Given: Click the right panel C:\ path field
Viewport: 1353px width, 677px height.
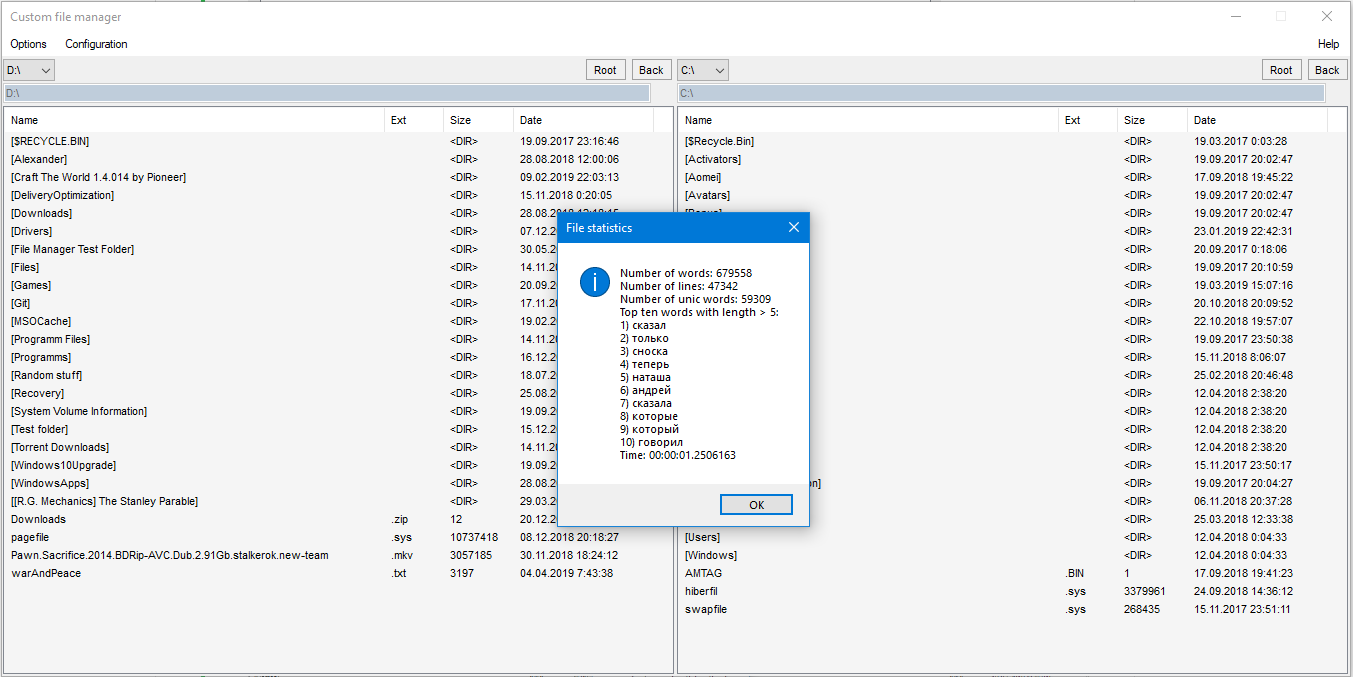Looking at the screenshot, I should click(x=1001, y=93).
